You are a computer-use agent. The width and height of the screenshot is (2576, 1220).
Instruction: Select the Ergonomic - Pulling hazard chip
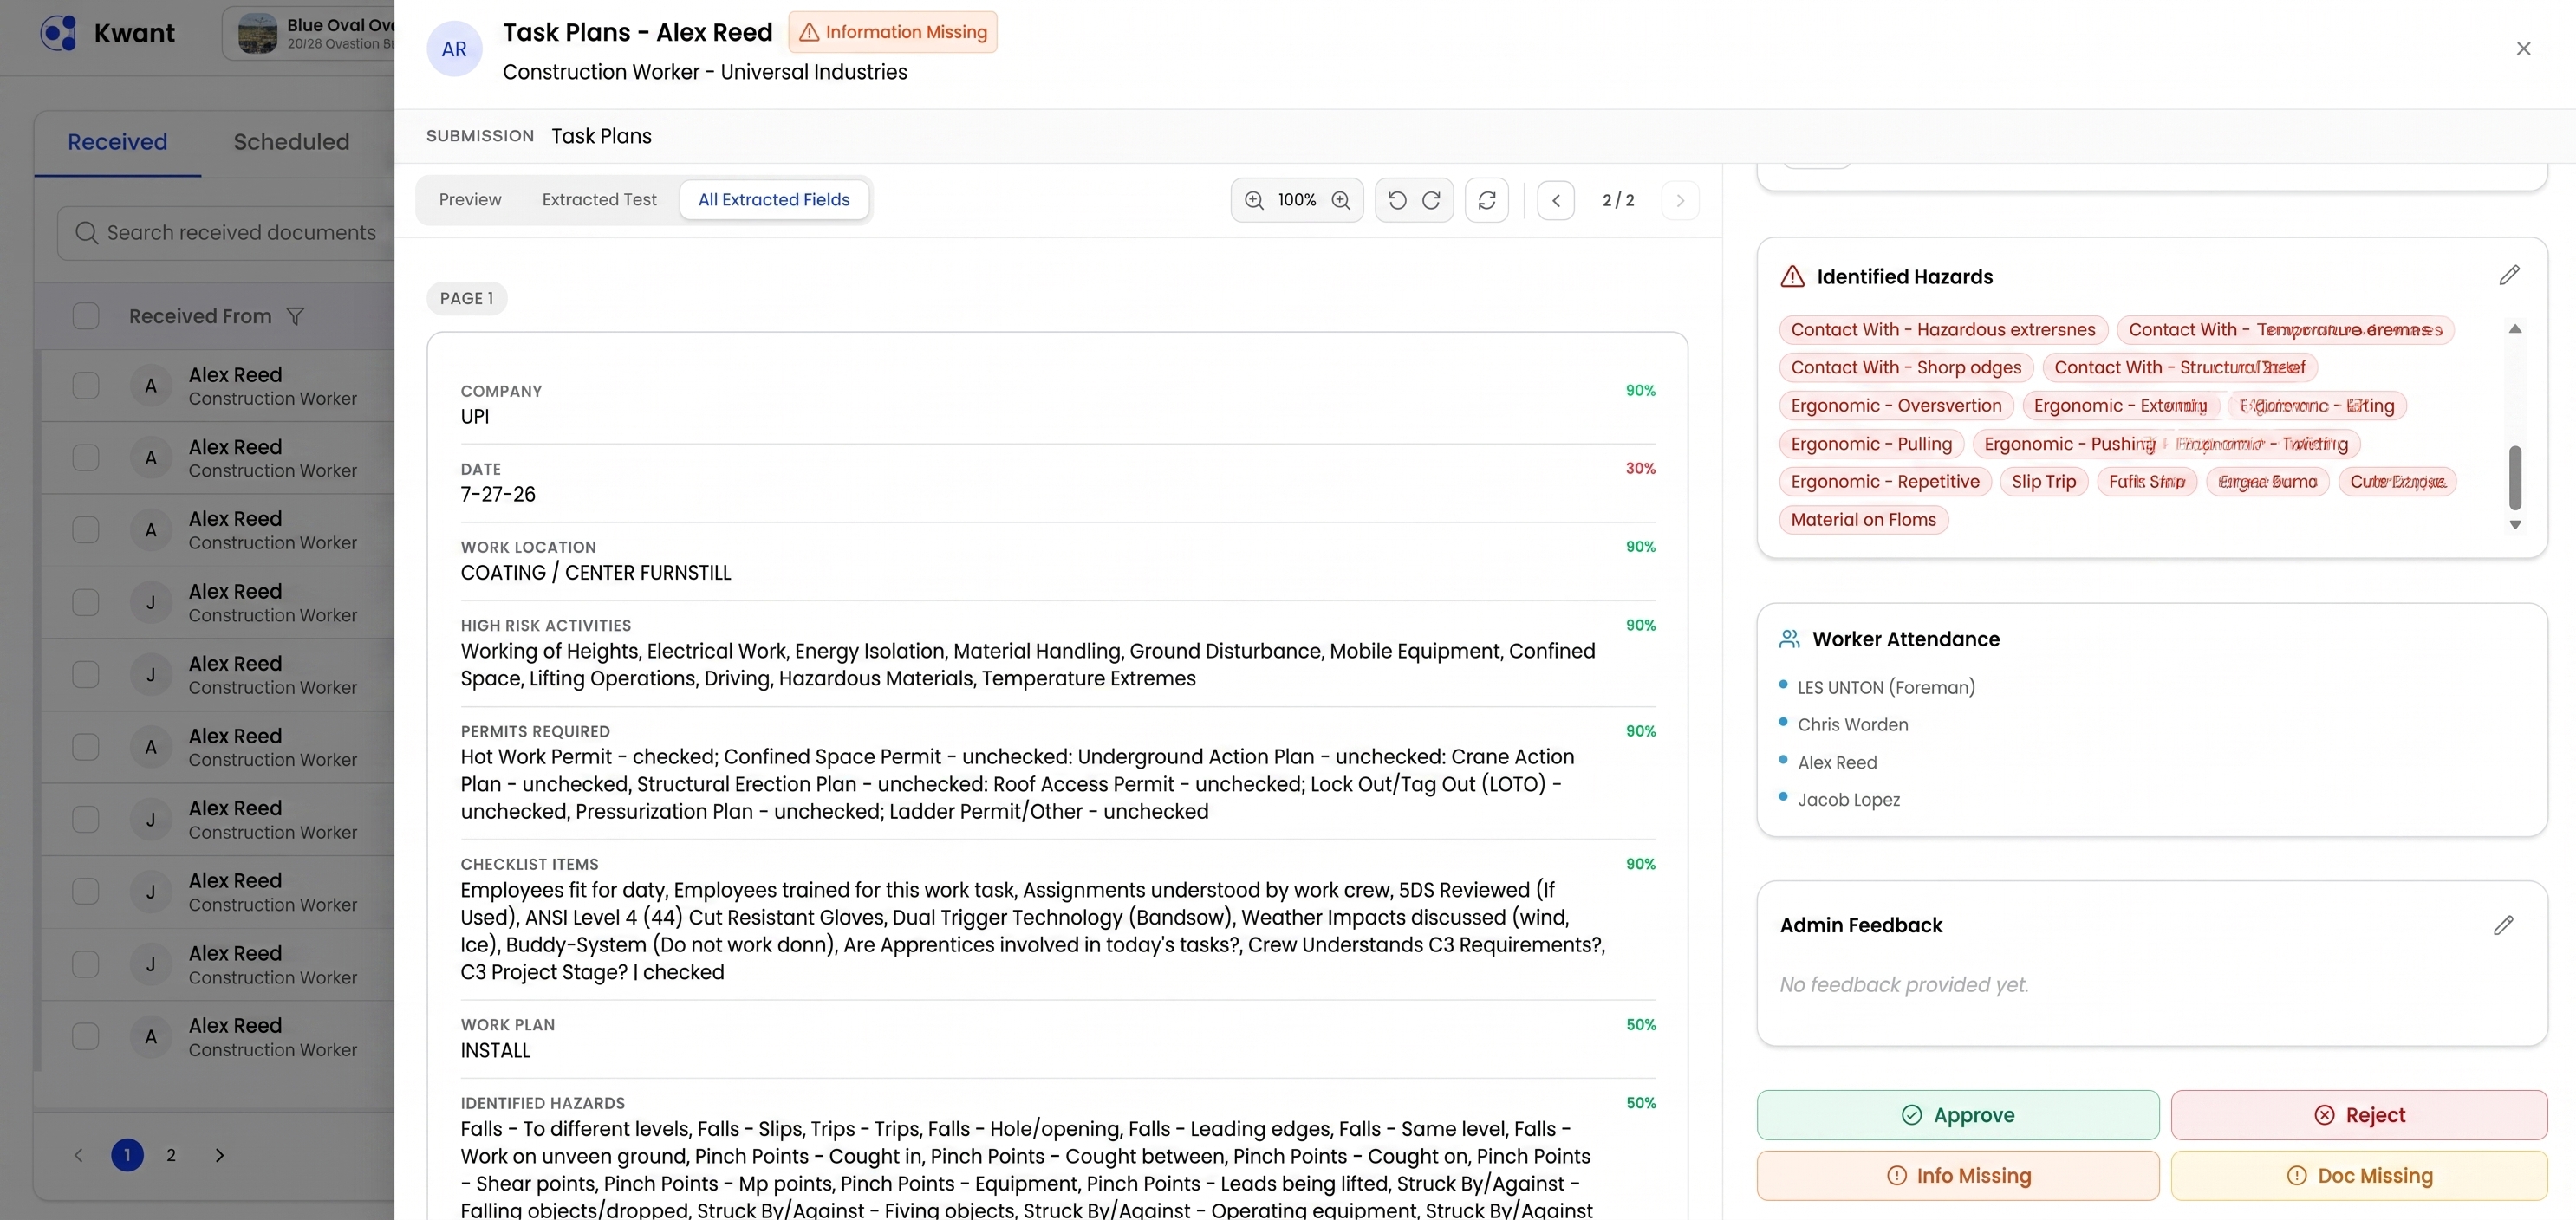pos(1871,444)
